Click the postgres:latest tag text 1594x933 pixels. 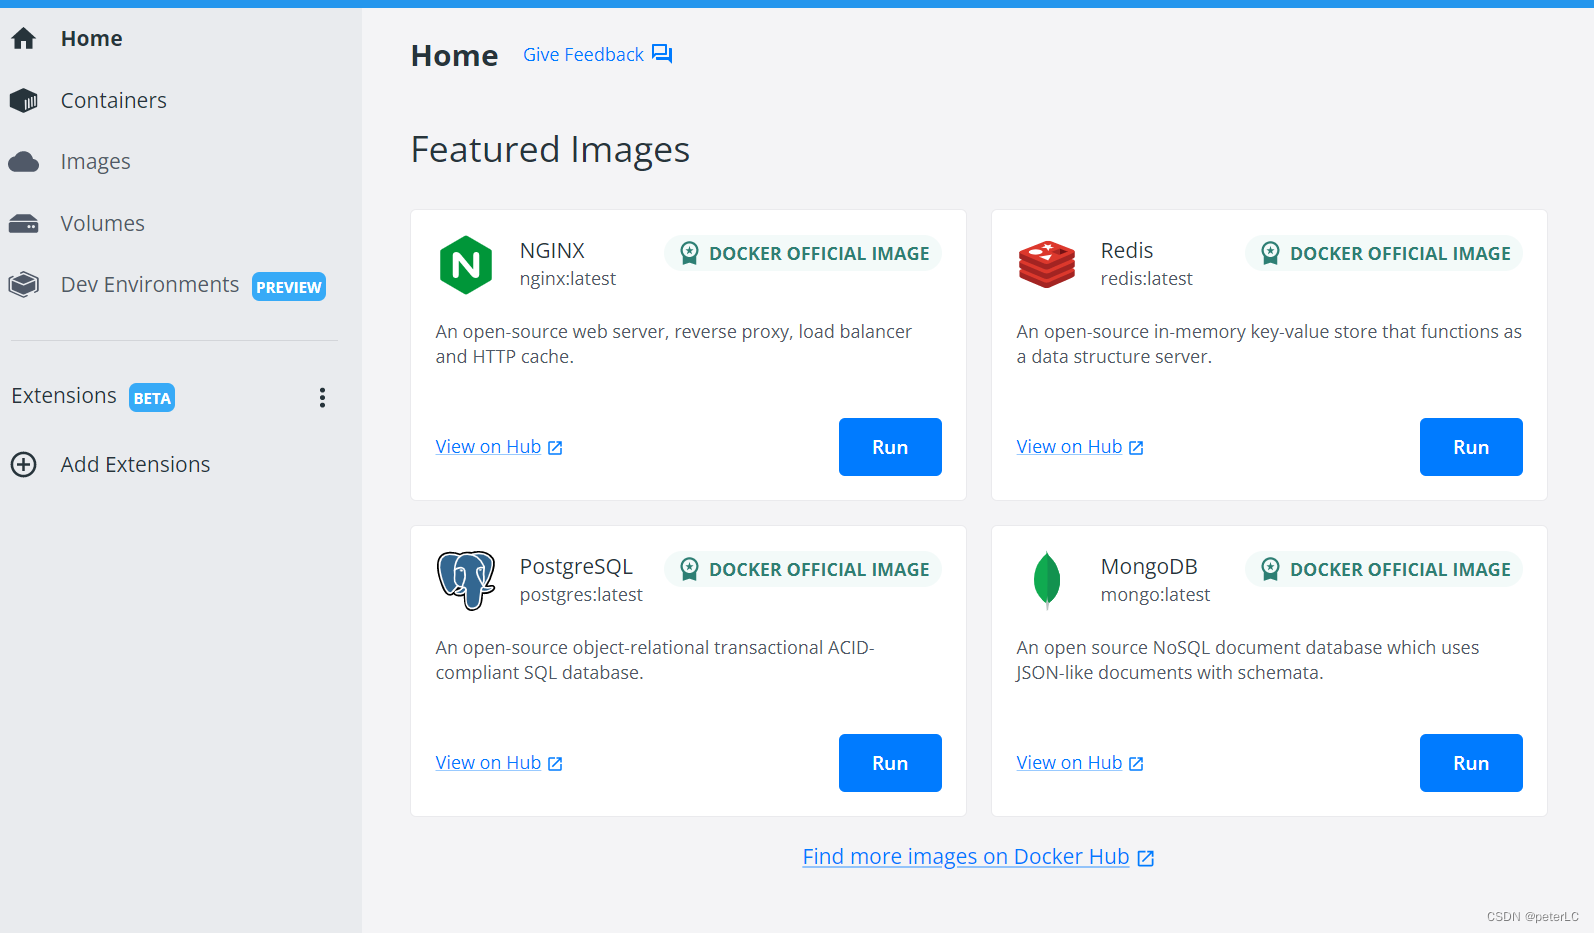pos(581,595)
